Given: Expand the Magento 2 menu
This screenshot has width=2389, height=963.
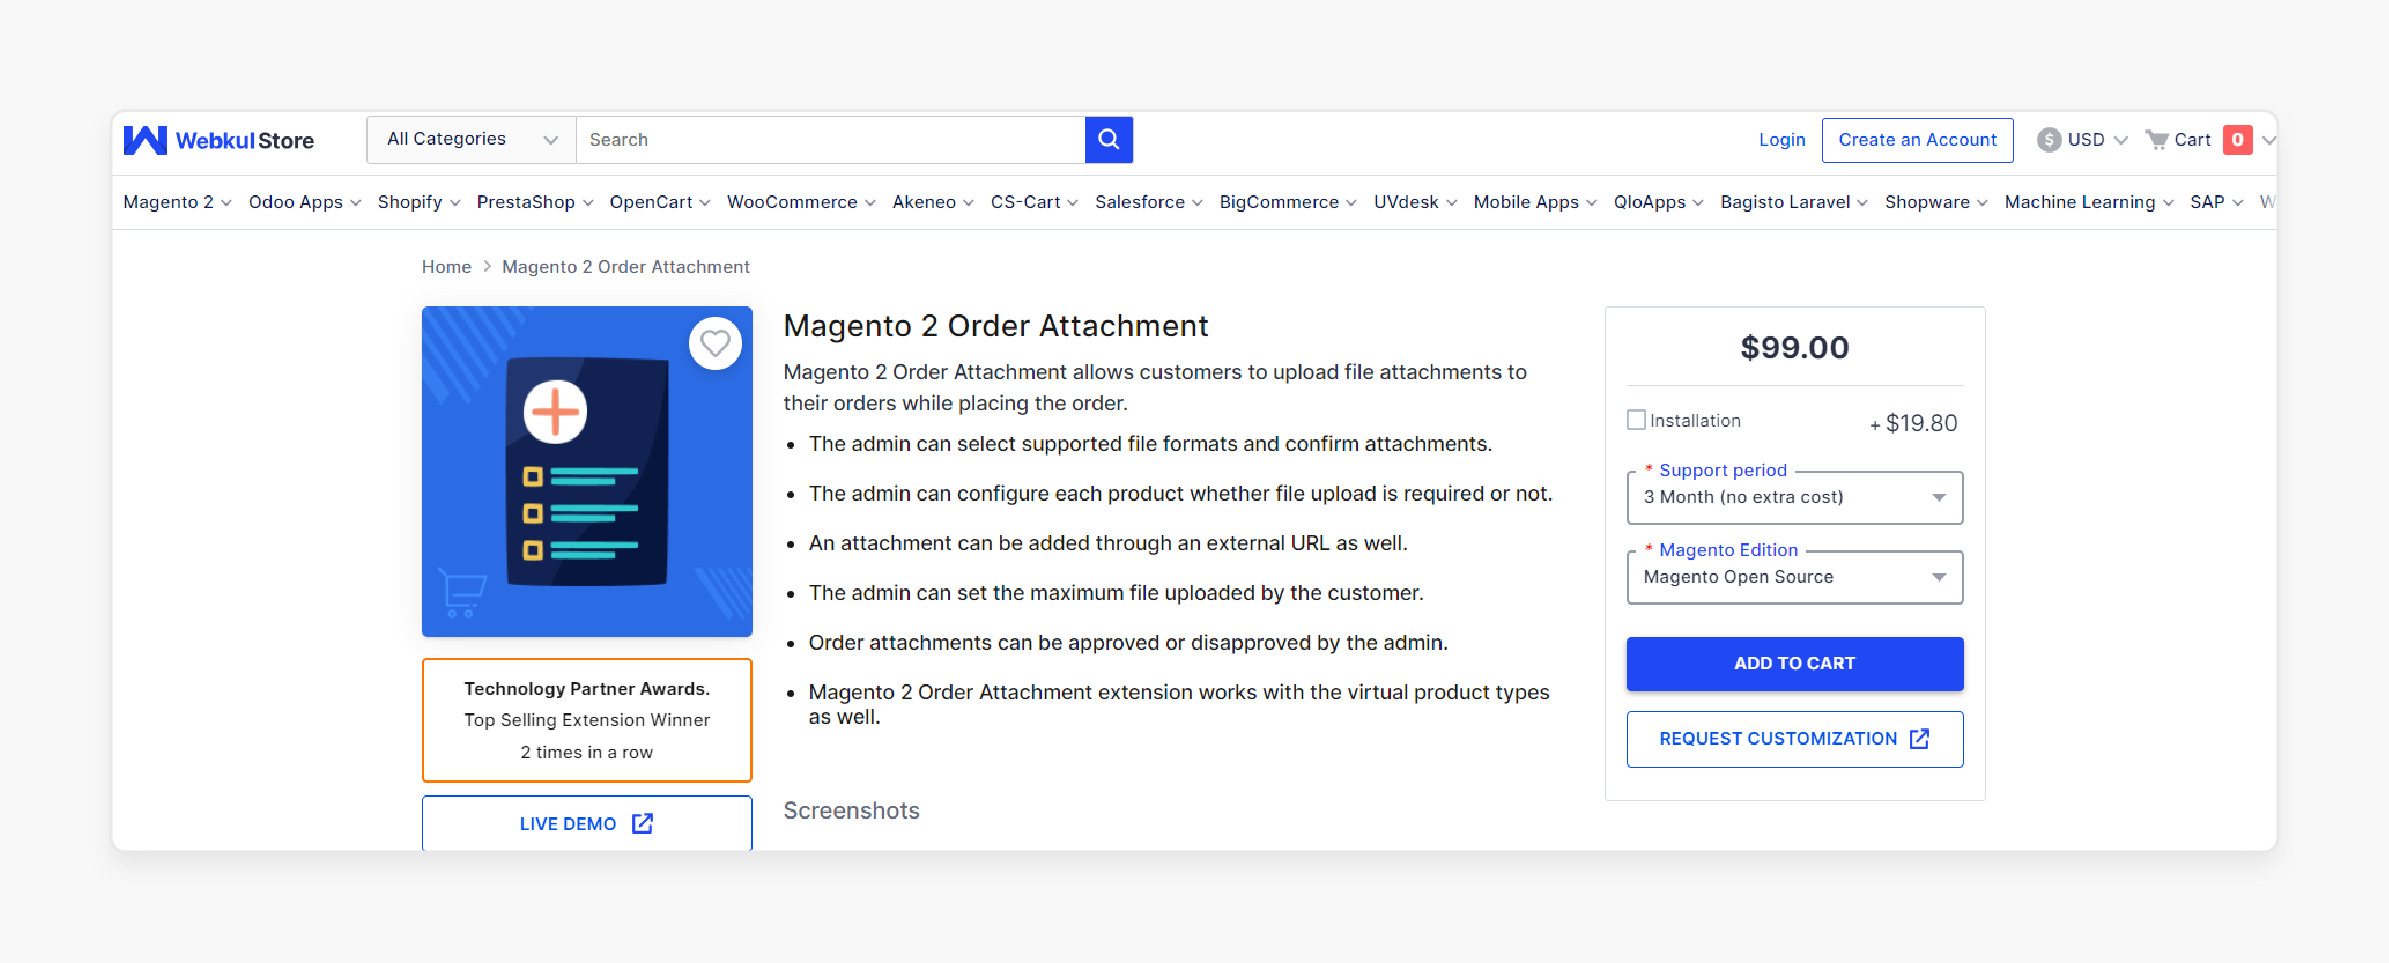Looking at the screenshot, I should [177, 202].
